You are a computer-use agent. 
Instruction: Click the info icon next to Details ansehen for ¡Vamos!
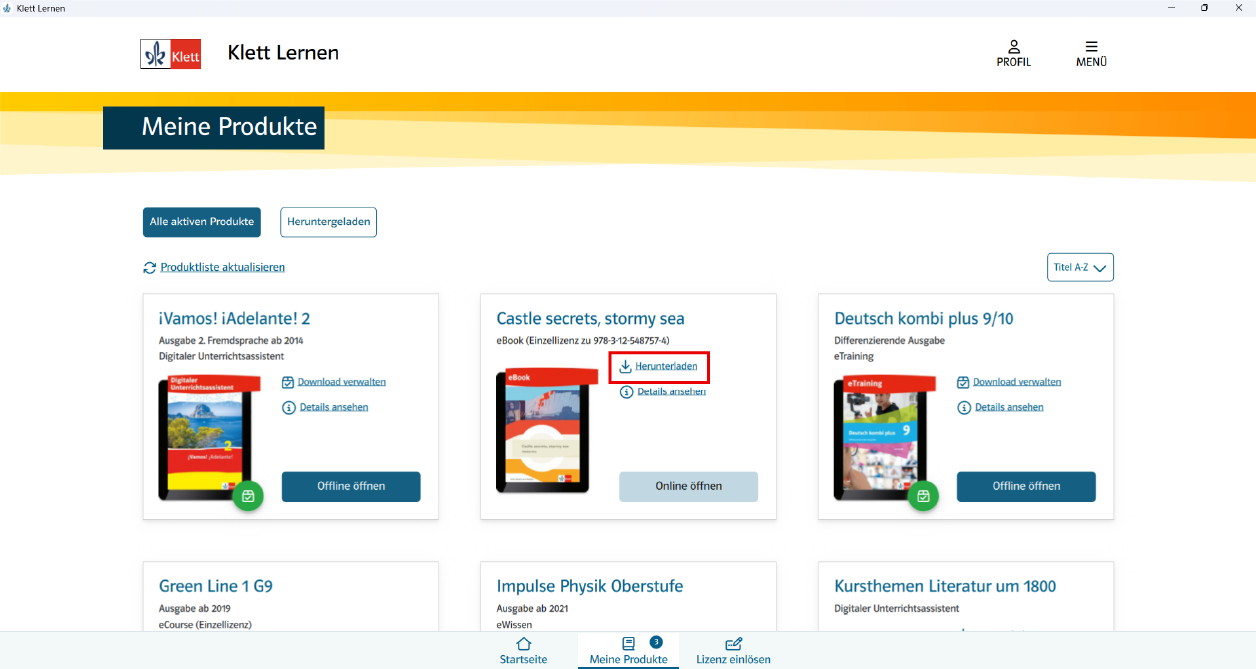point(289,407)
